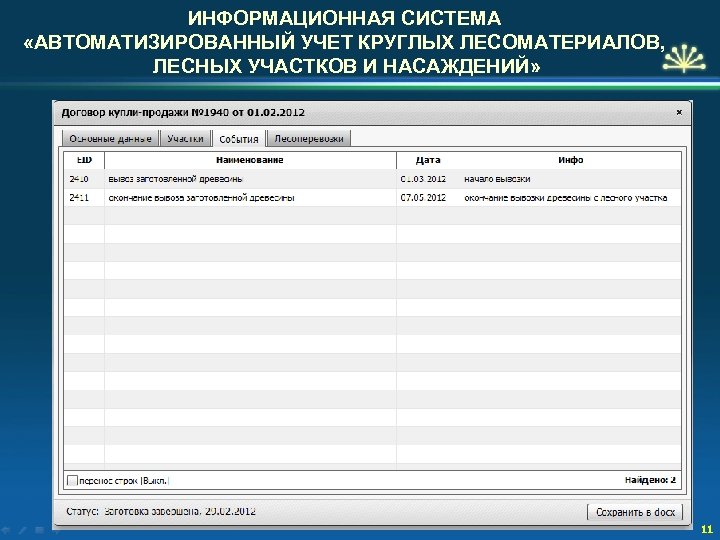Click event name окончание вывоза заготовленной древесины
This screenshot has height=540, width=720.
pos(201,198)
